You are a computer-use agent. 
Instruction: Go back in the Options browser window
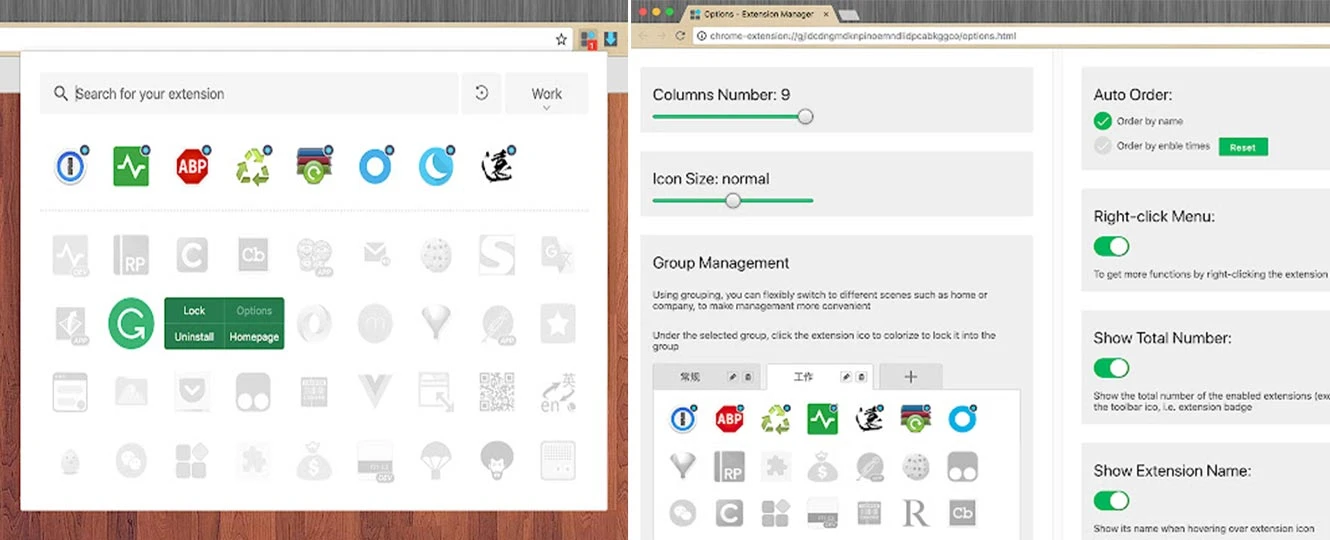(x=643, y=36)
